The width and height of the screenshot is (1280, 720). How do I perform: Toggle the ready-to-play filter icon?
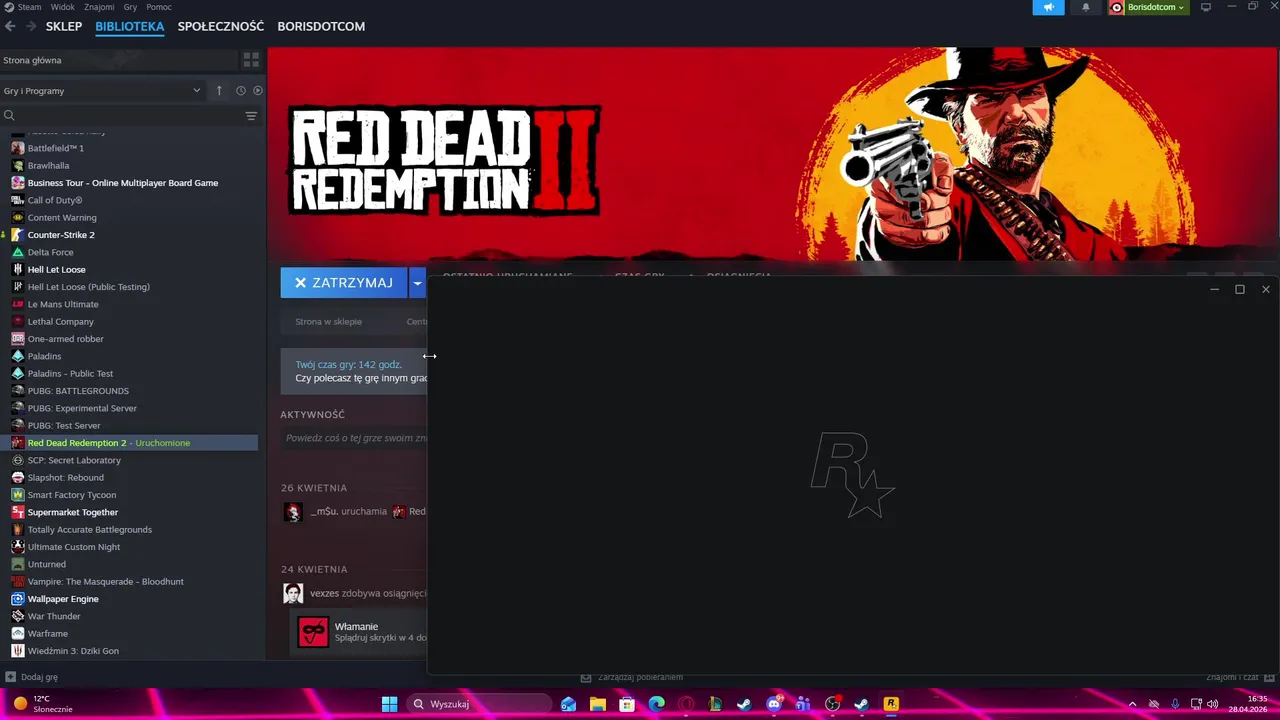tap(258, 90)
